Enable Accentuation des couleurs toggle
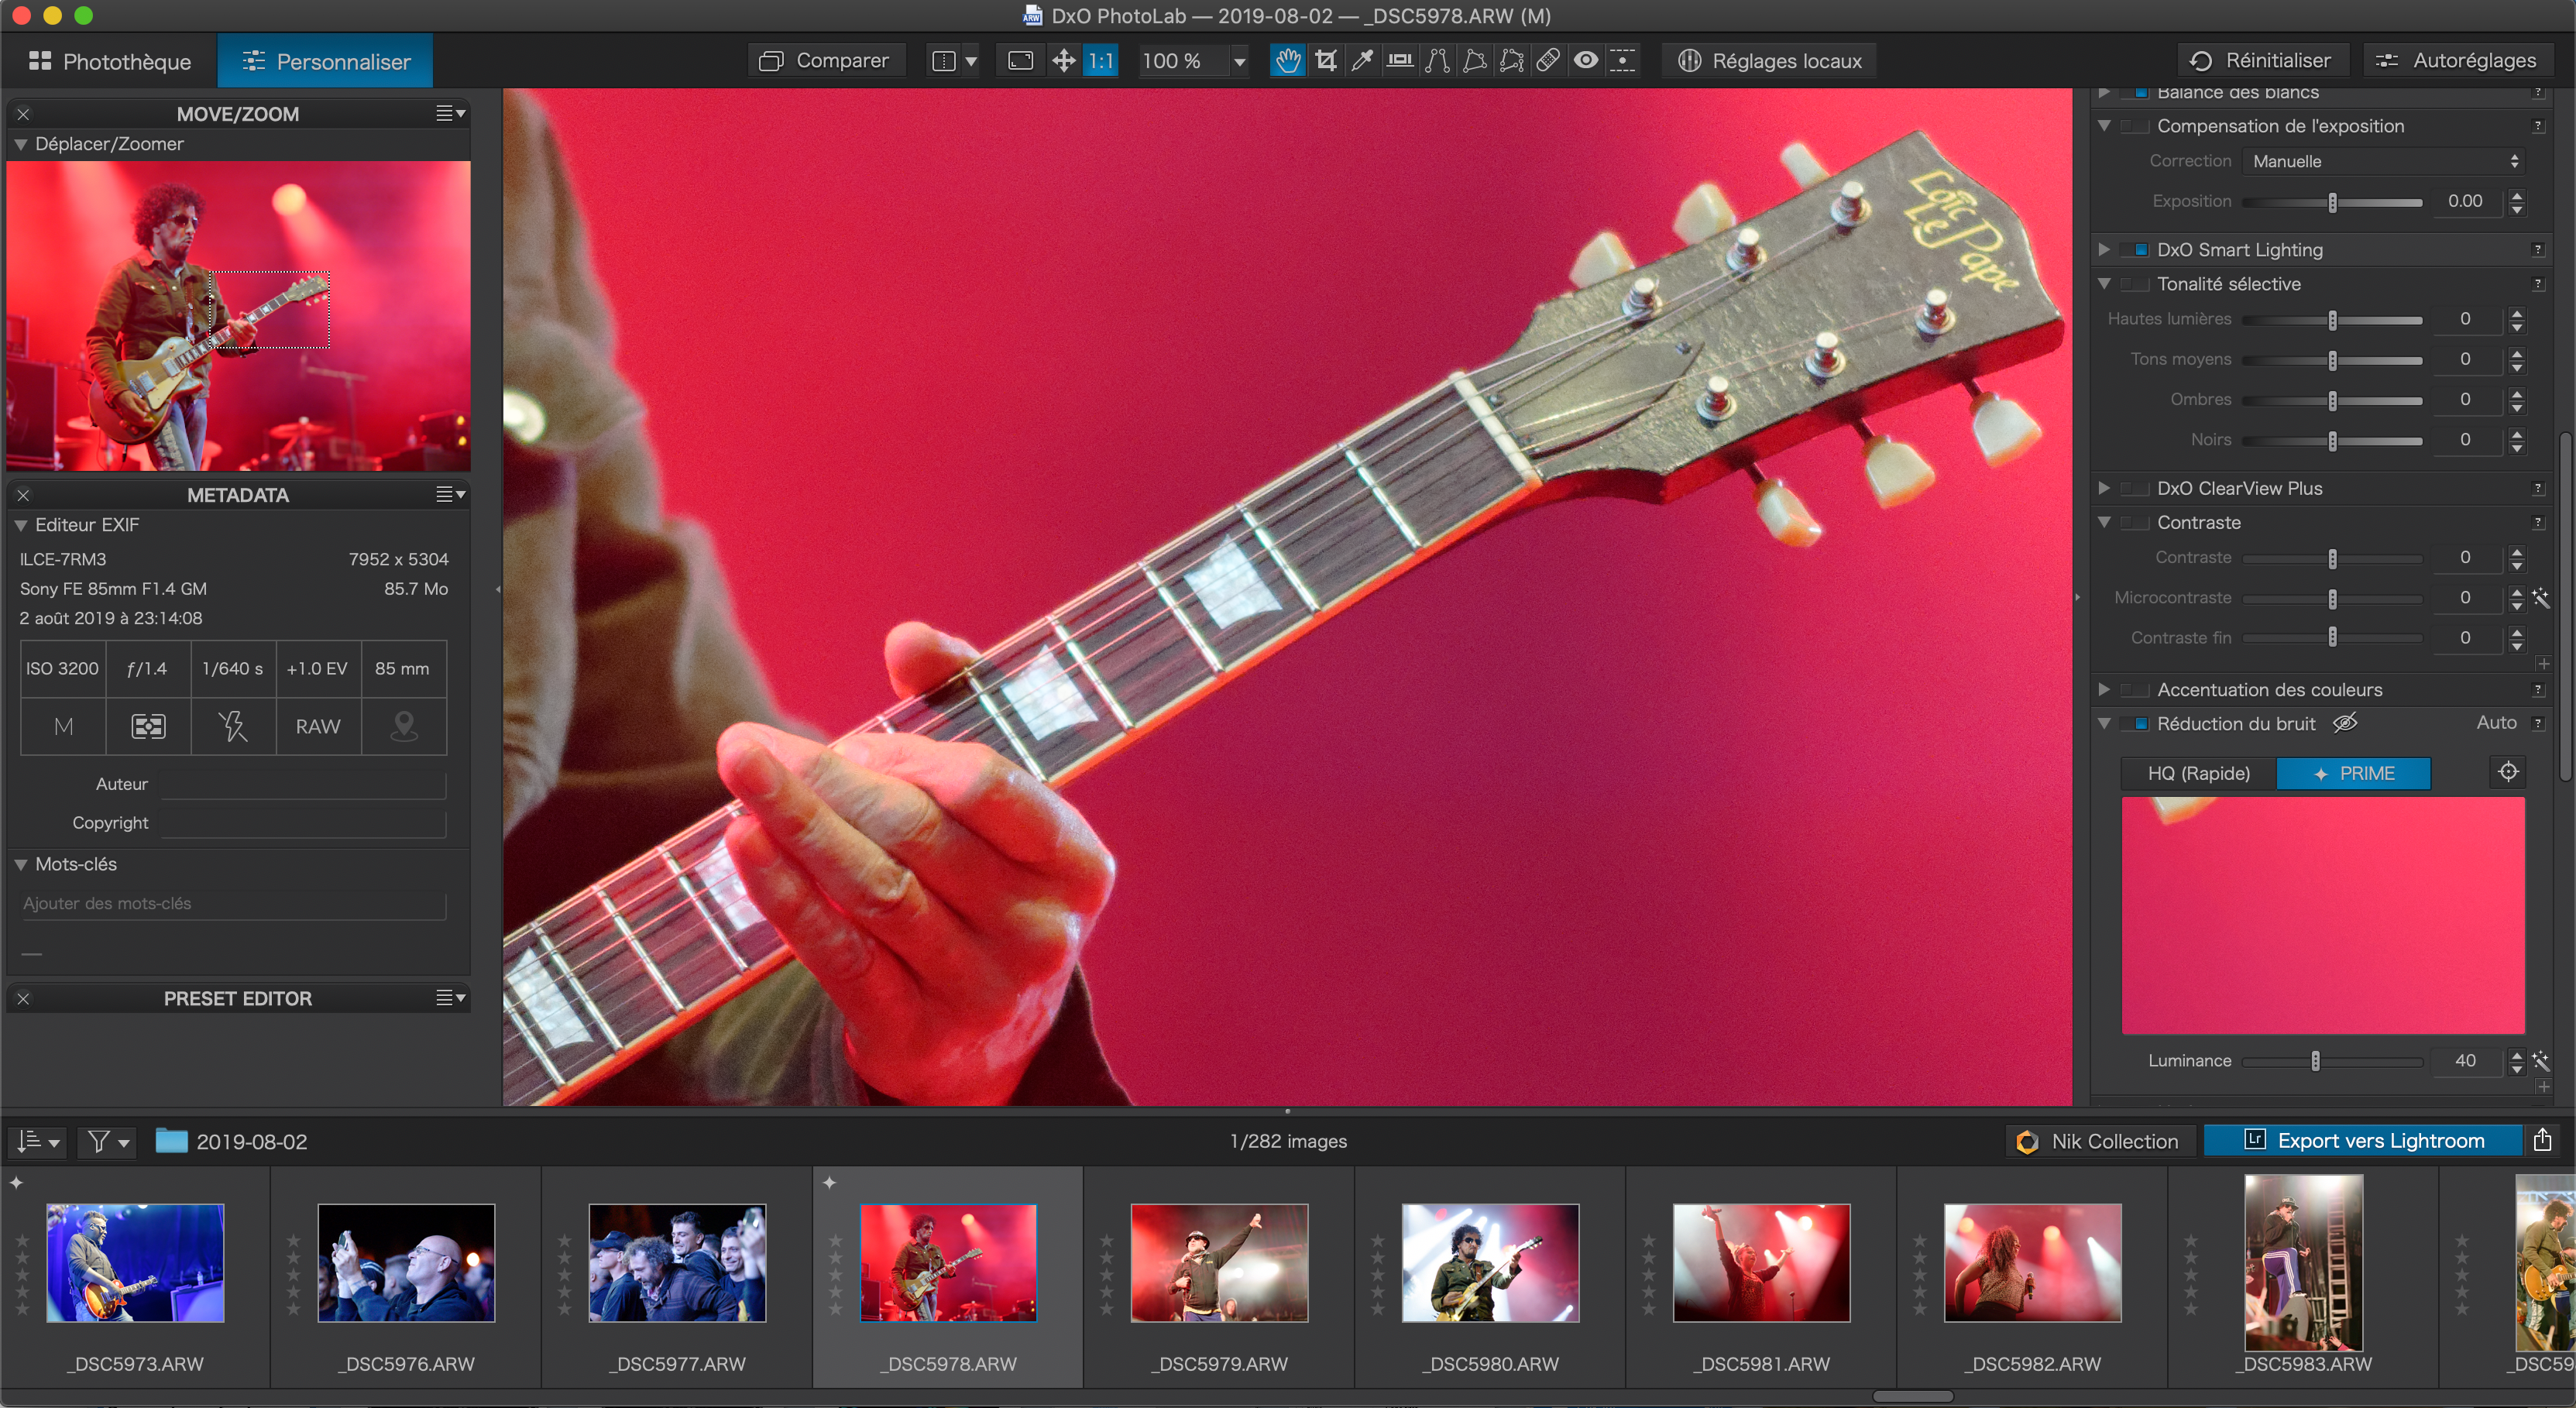 2135,690
